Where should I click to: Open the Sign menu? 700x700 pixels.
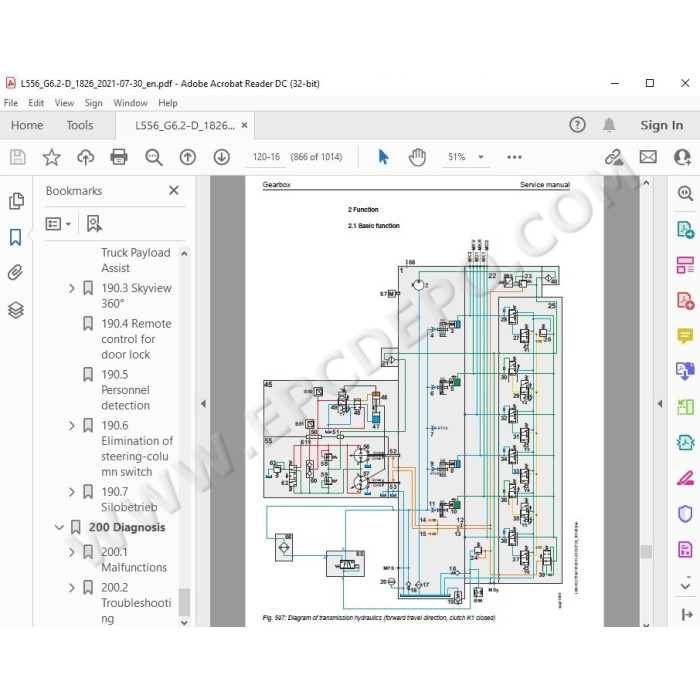coord(94,103)
